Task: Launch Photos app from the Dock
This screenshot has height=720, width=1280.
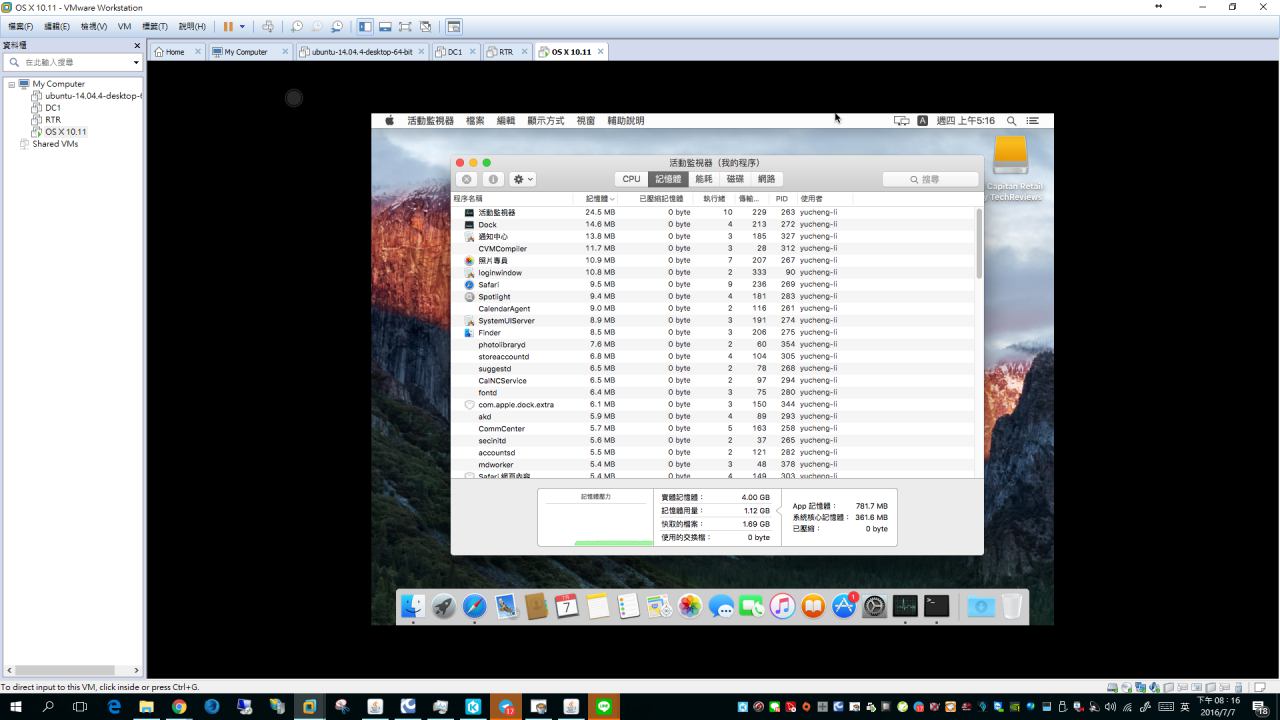Action: (690, 606)
